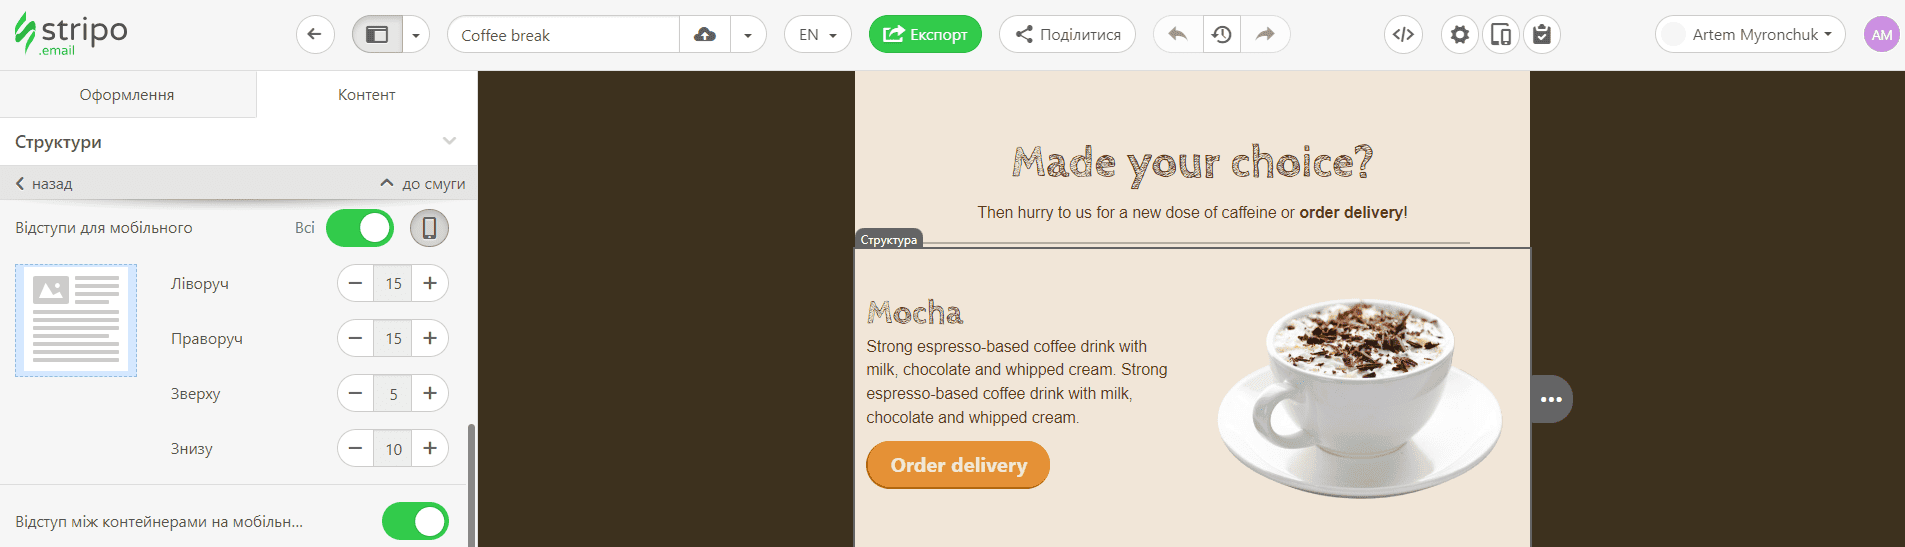Screen dimensions: 1905x547
Task: Click the Order delivery button
Action: (958, 465)
